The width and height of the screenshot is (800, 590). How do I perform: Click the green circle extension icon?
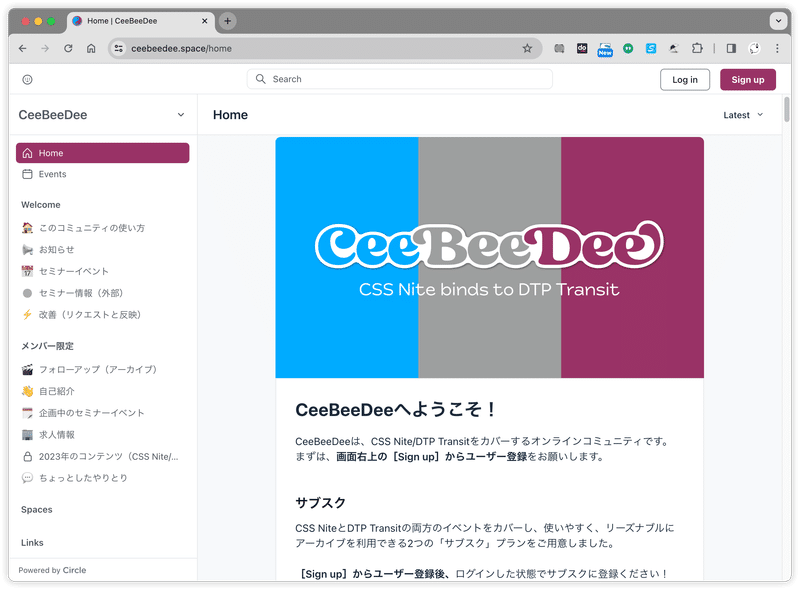coord(628,48)
